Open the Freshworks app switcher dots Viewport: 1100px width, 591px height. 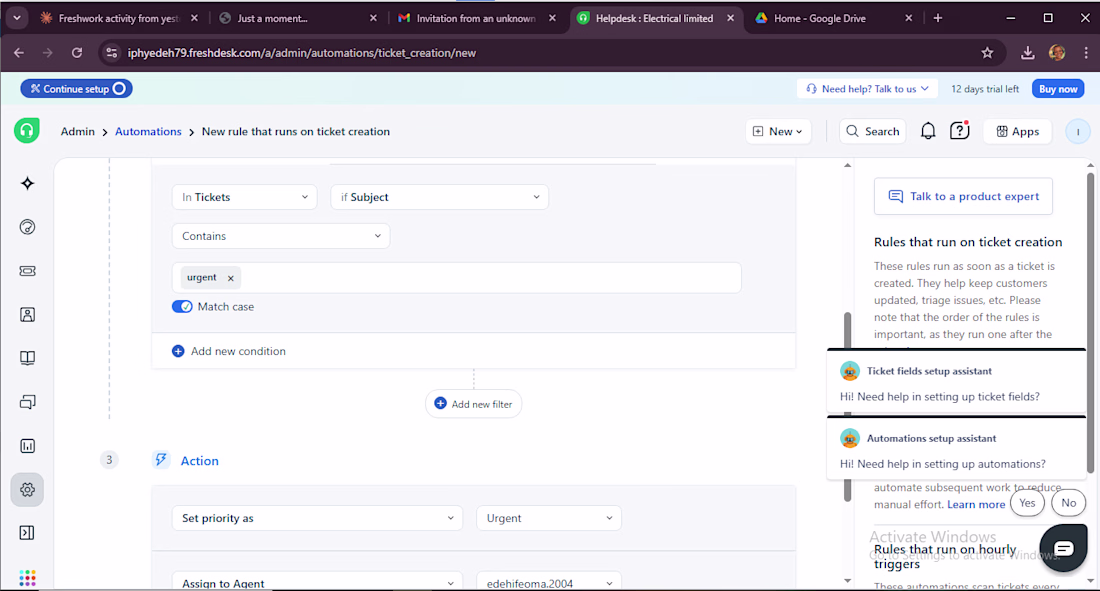tap(27, 578)
